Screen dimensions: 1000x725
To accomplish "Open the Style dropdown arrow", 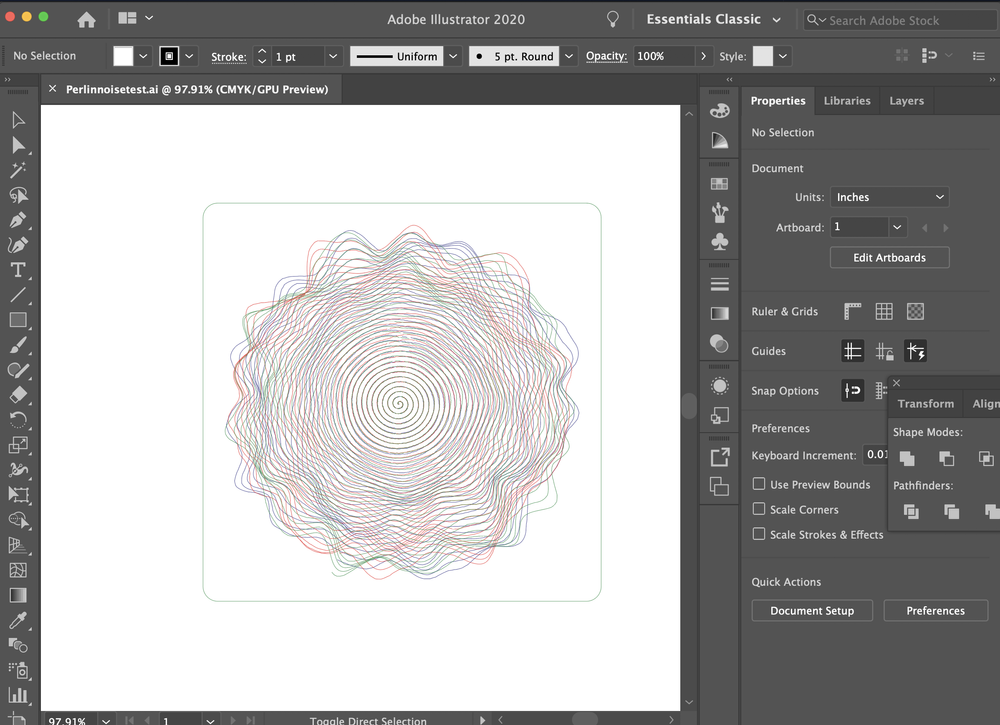I will 783,56.
